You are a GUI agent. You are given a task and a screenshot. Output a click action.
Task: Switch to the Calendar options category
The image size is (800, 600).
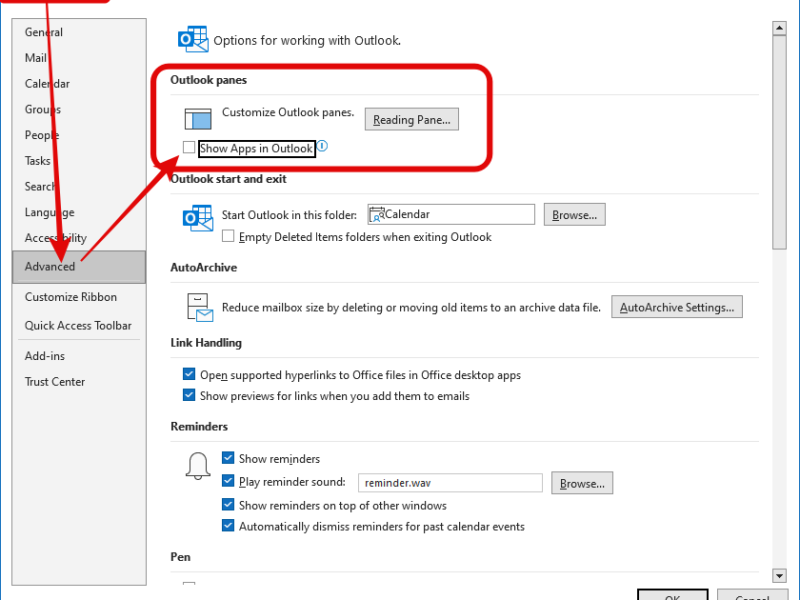79,84
